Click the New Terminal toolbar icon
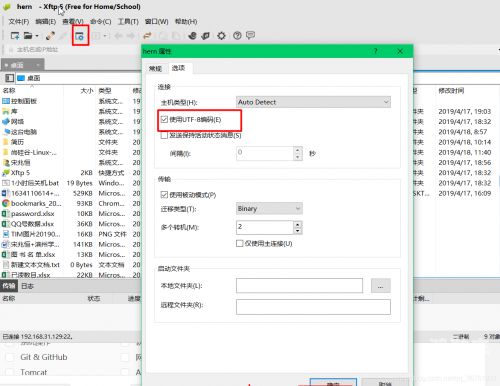Screen dimensions: 500x386 pos(96,35)
